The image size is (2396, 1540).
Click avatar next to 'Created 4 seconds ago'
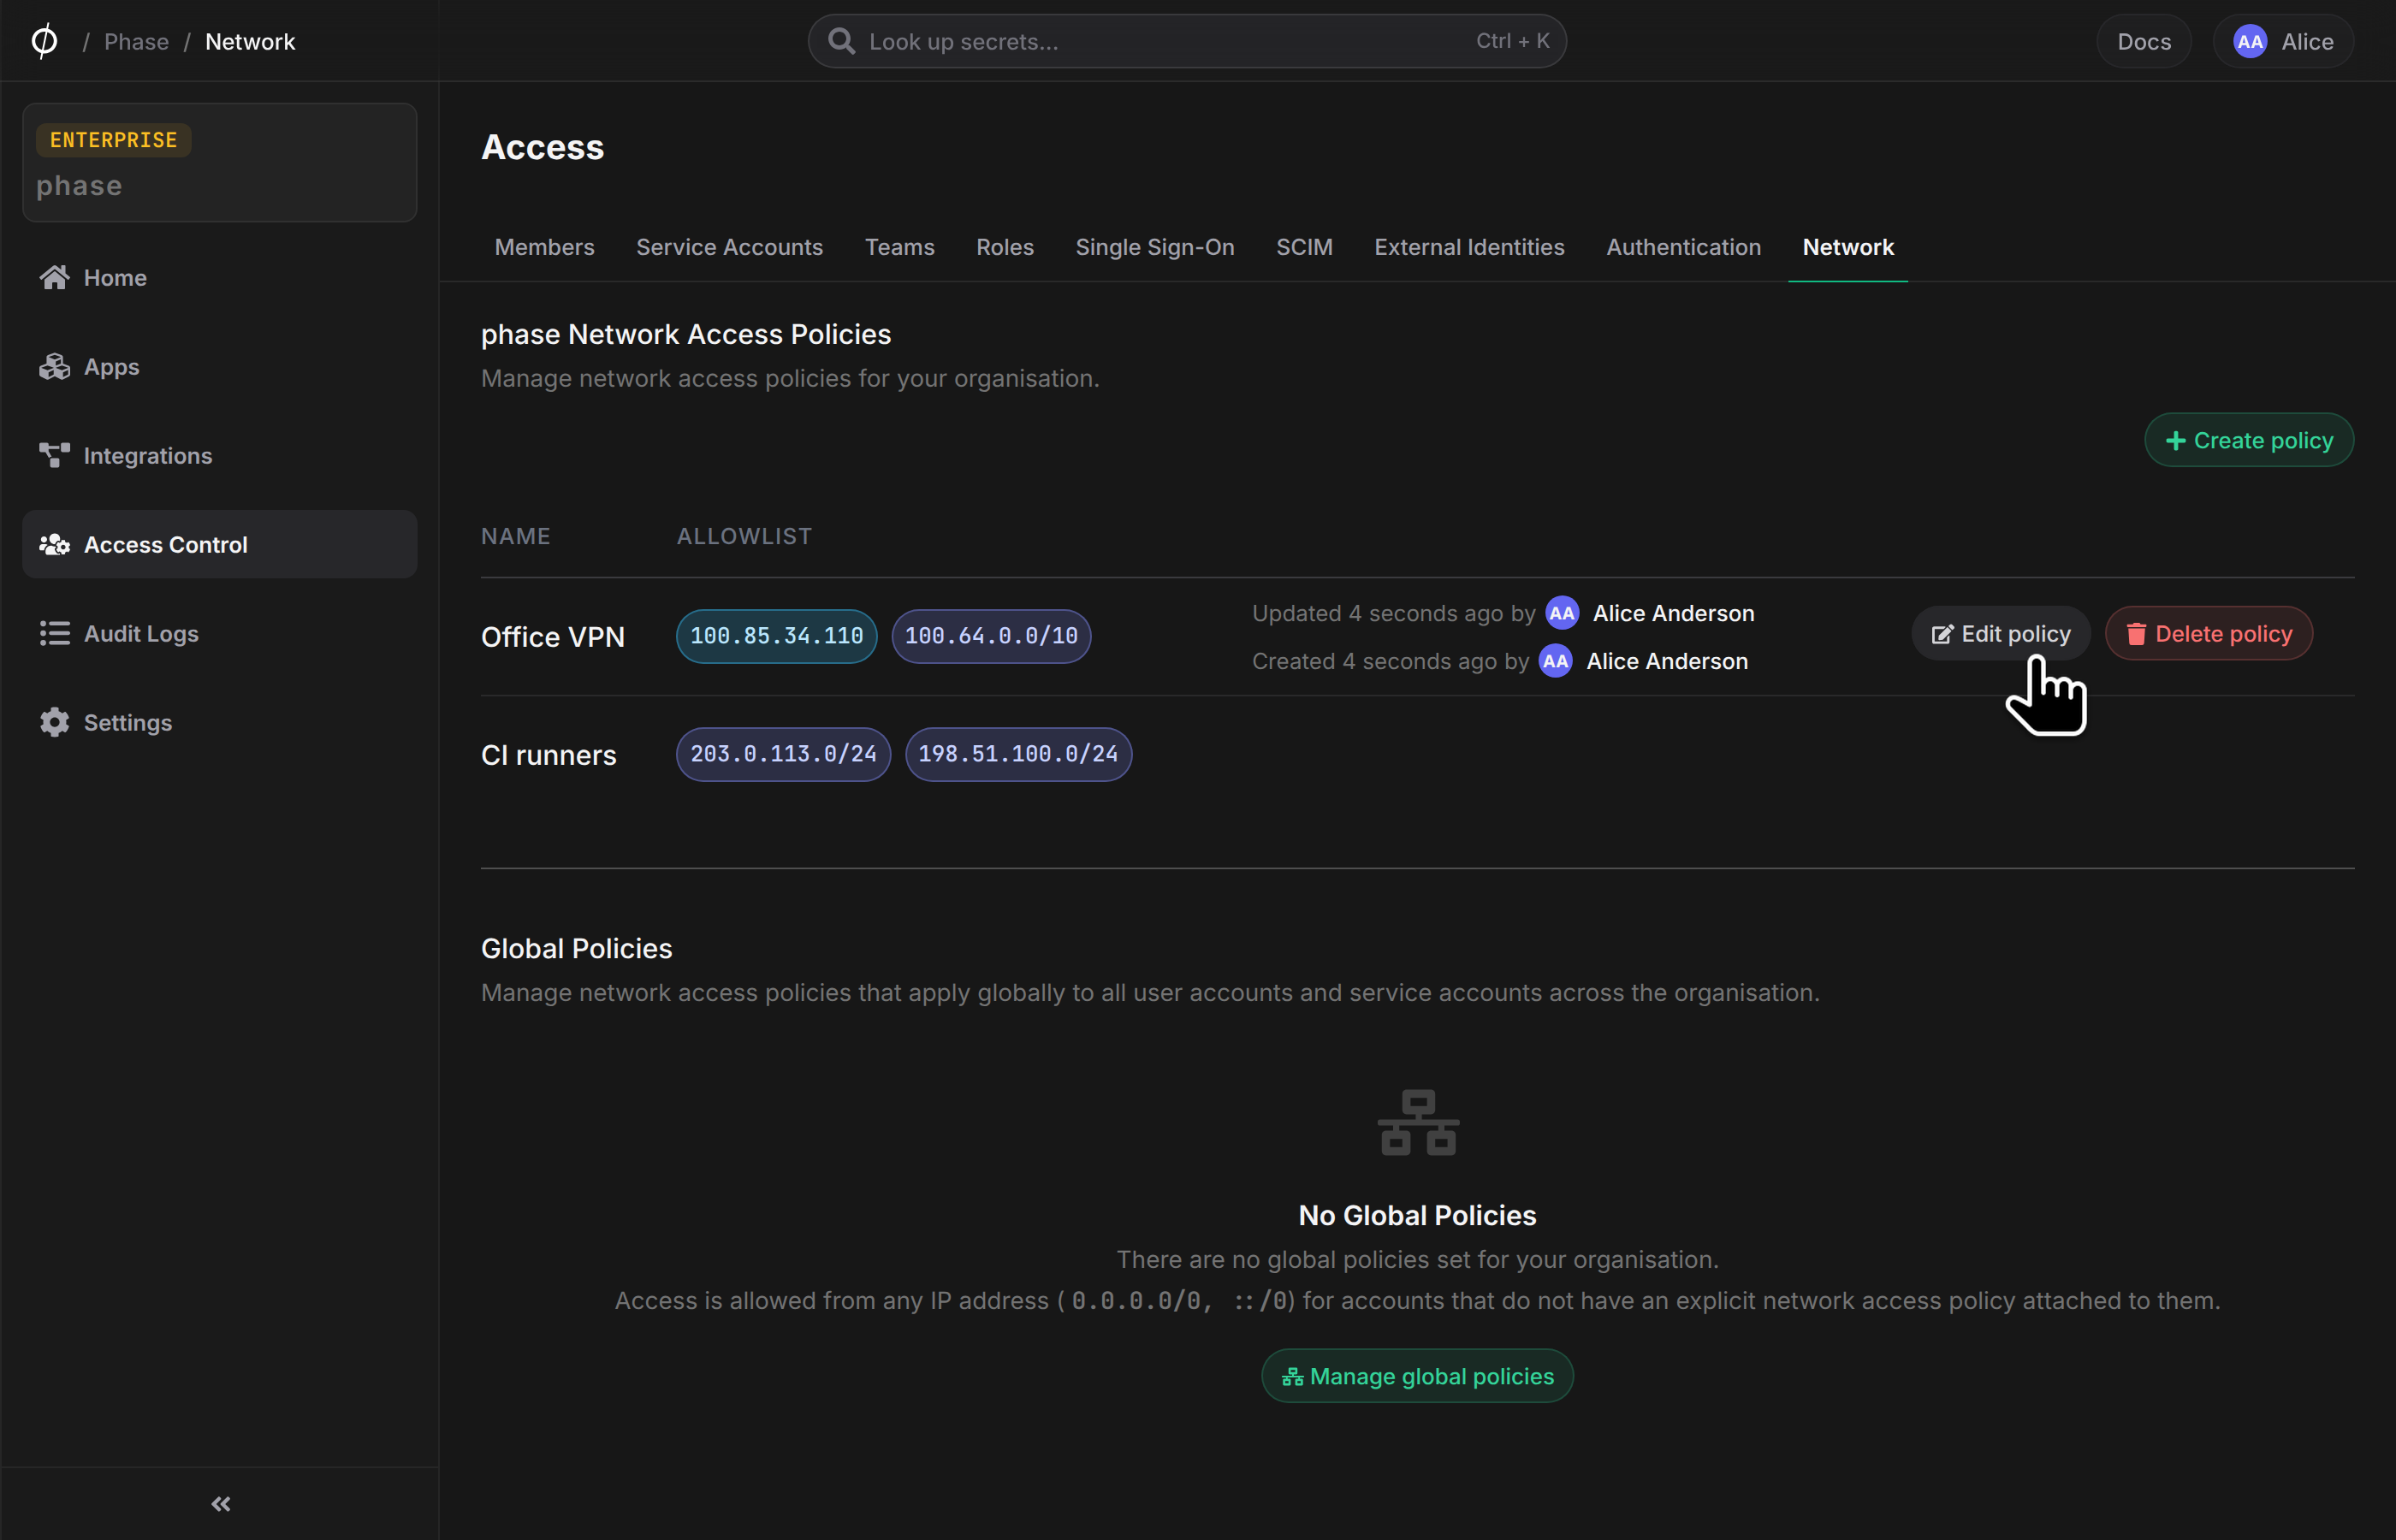1555,661
